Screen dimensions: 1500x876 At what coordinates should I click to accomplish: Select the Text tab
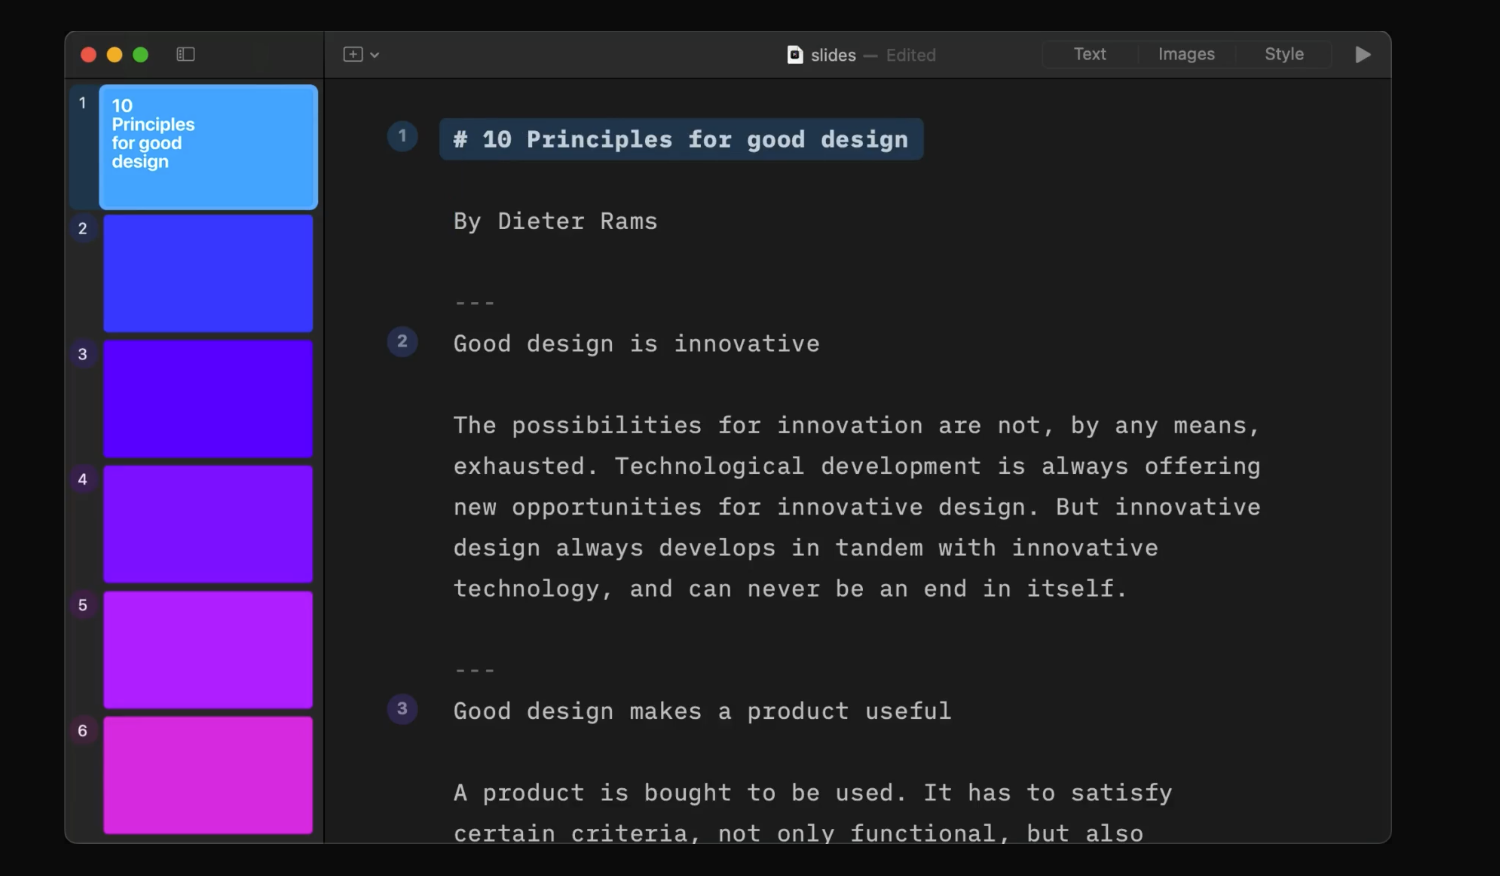tap(1089, 54)
